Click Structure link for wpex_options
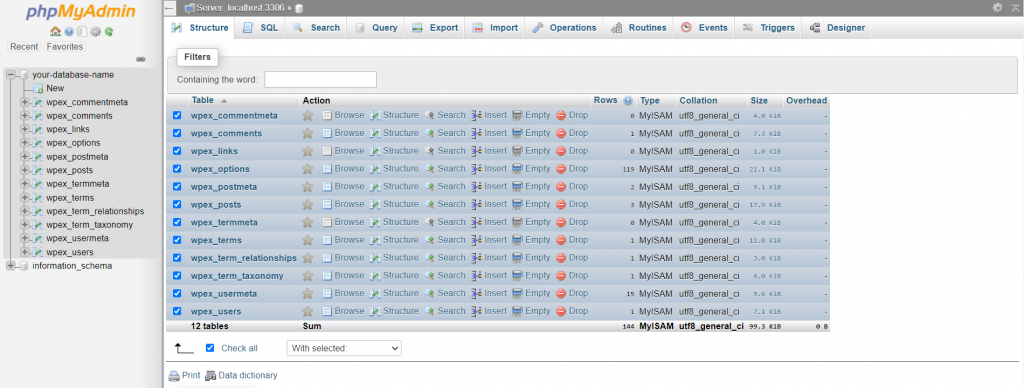Image resolution: width=1024 pixels, height=388 pixels. point(400,169)
